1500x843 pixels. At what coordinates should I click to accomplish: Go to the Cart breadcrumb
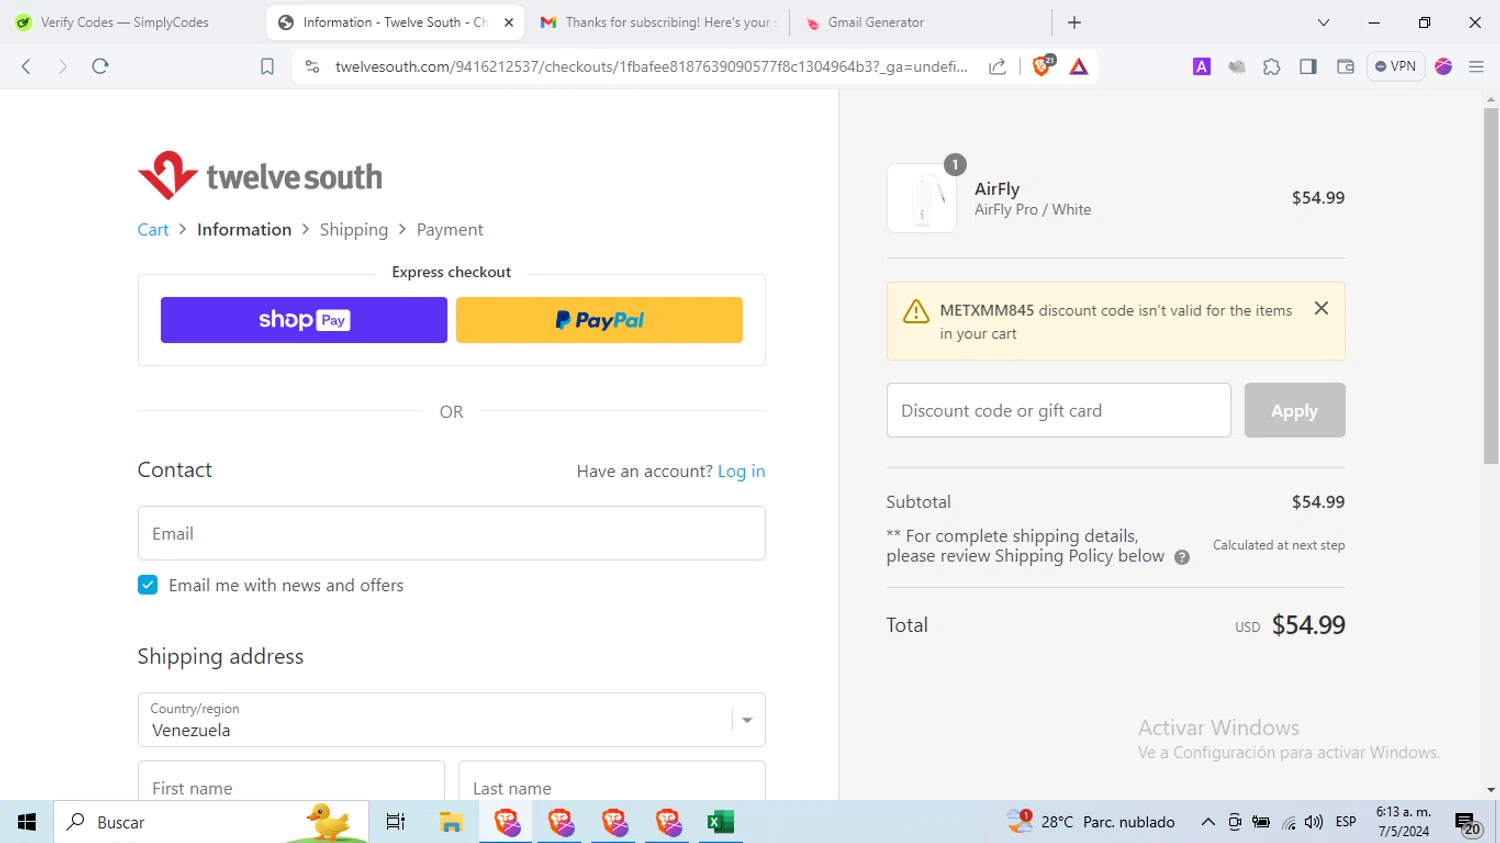[x=153, y=230]
